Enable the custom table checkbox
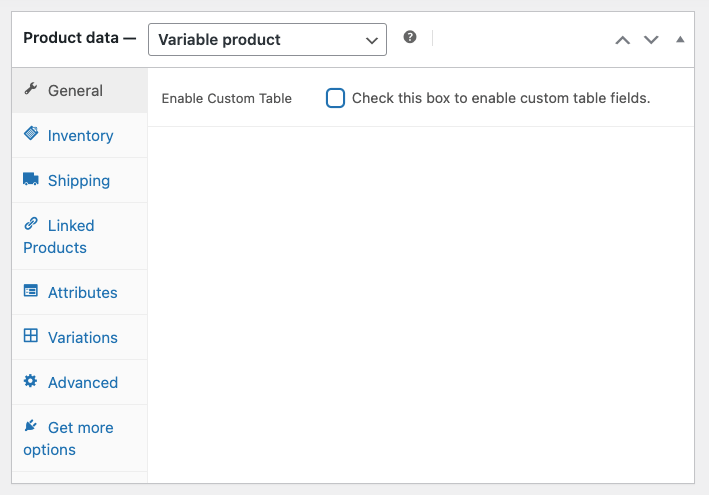The image size is (709, 495). coord(336,98)
